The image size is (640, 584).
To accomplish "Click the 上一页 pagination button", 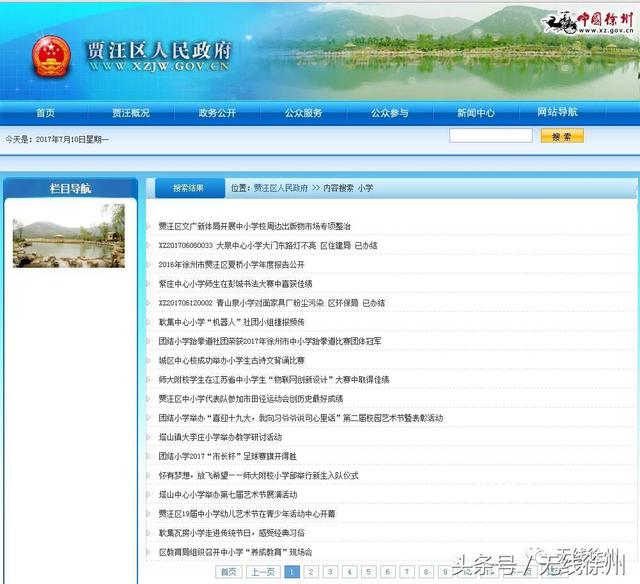I will pyautogui.click(x=263, y=572).
